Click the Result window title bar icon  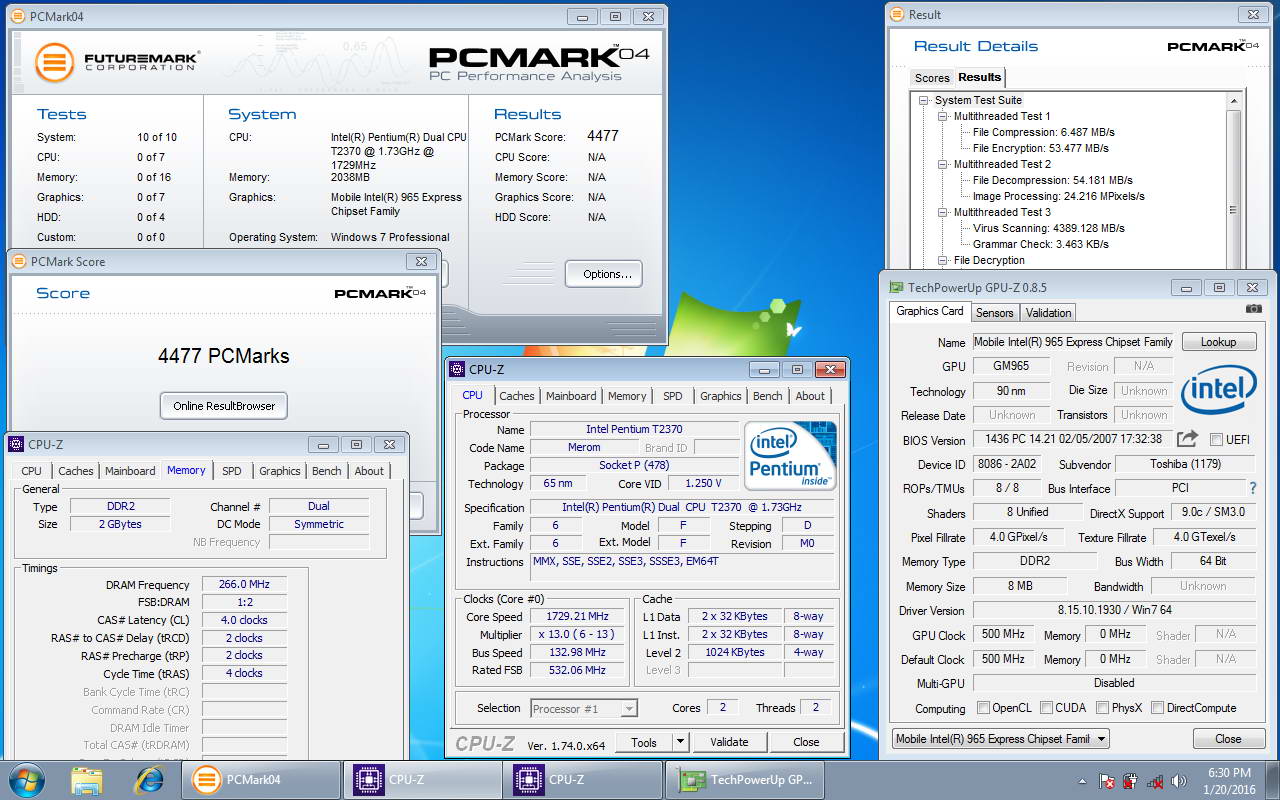pos(897,14)
